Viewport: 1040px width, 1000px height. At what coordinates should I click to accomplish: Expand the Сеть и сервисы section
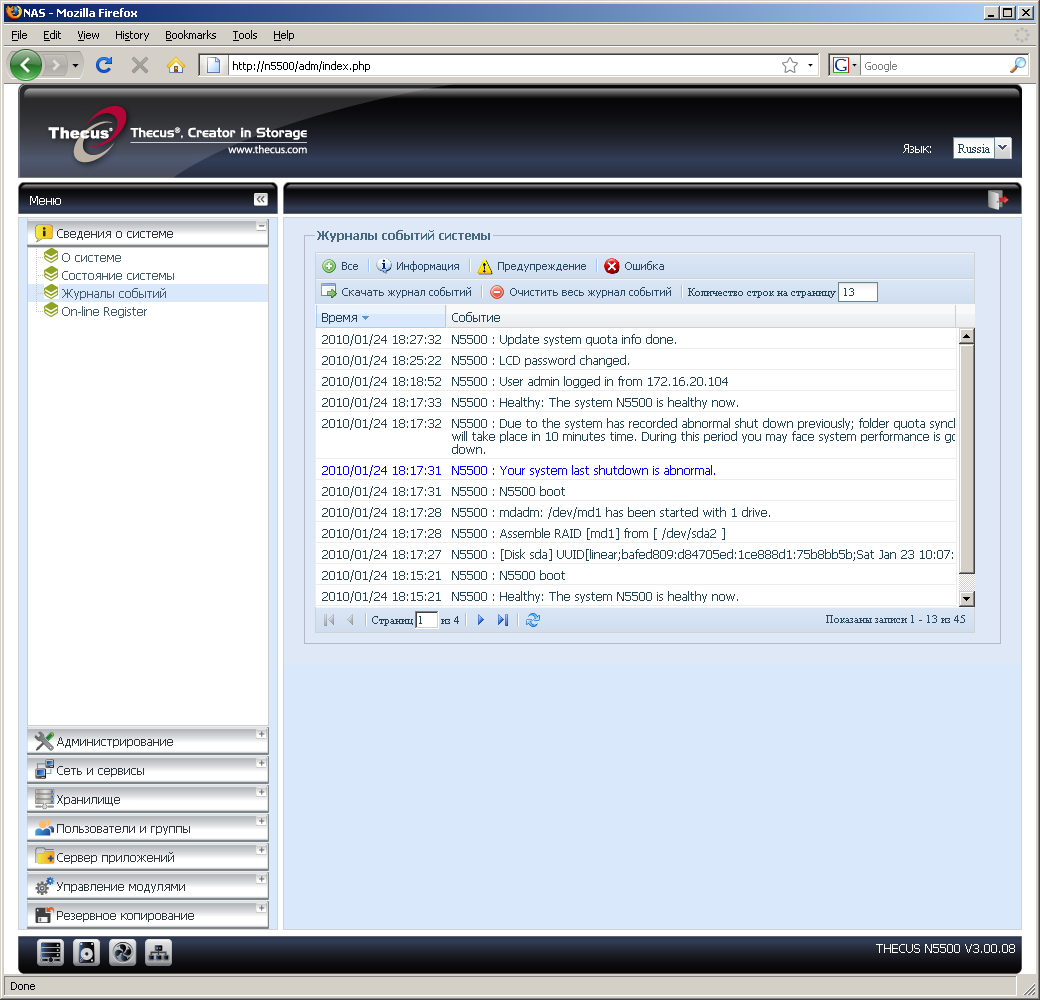[261, 763]
